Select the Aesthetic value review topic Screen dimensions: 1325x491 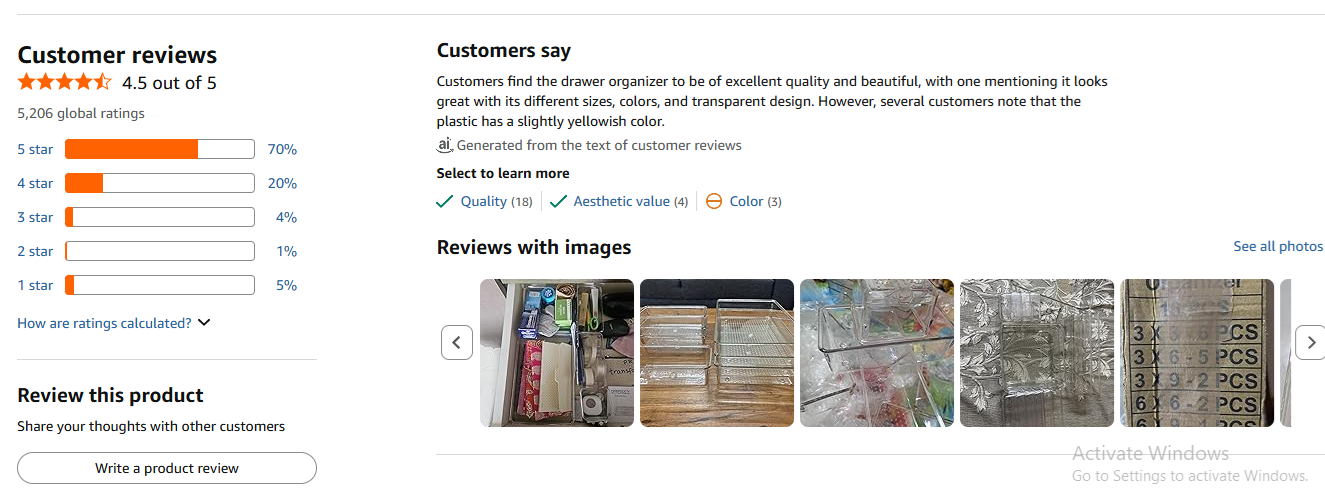click(621, 201)
